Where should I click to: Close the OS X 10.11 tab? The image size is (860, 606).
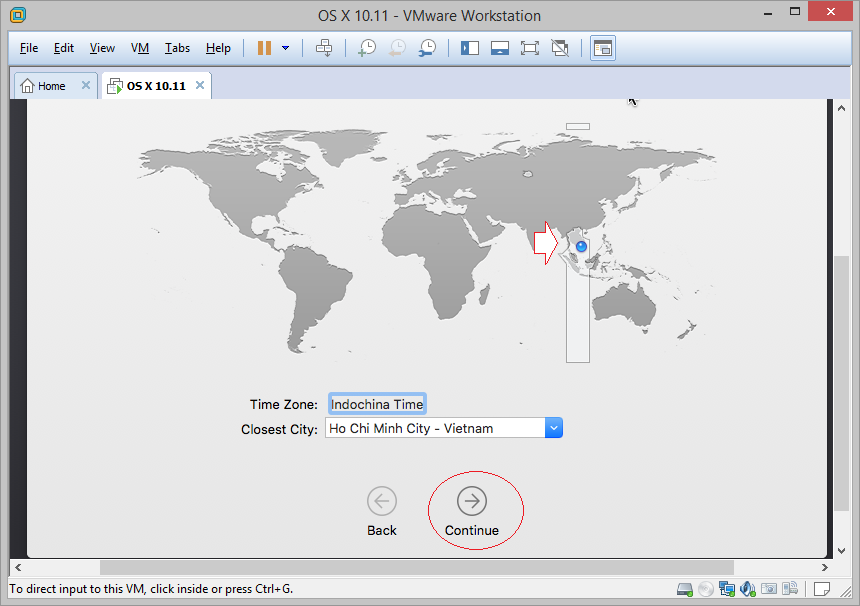(200, 85)
